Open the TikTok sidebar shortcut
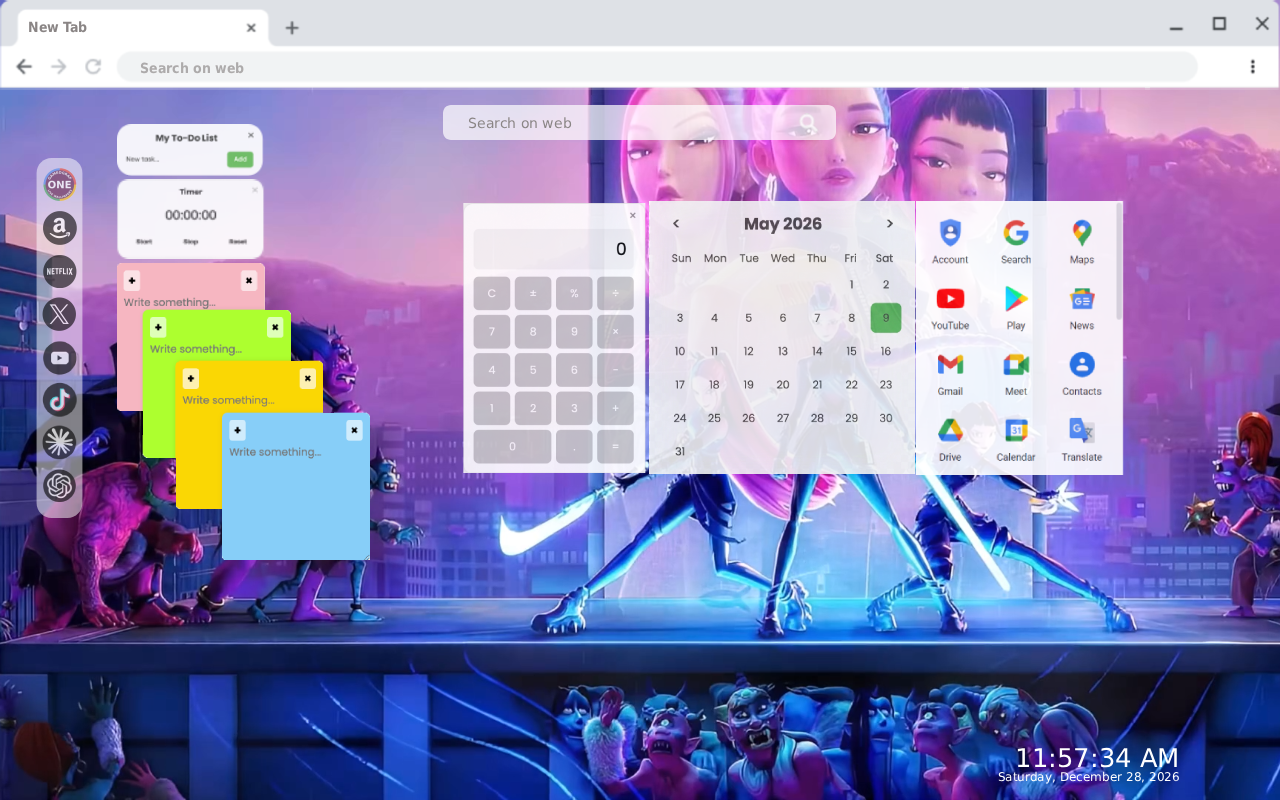Image resolution: width=1280 pixels, height=800 pixels. coord(60,400)
